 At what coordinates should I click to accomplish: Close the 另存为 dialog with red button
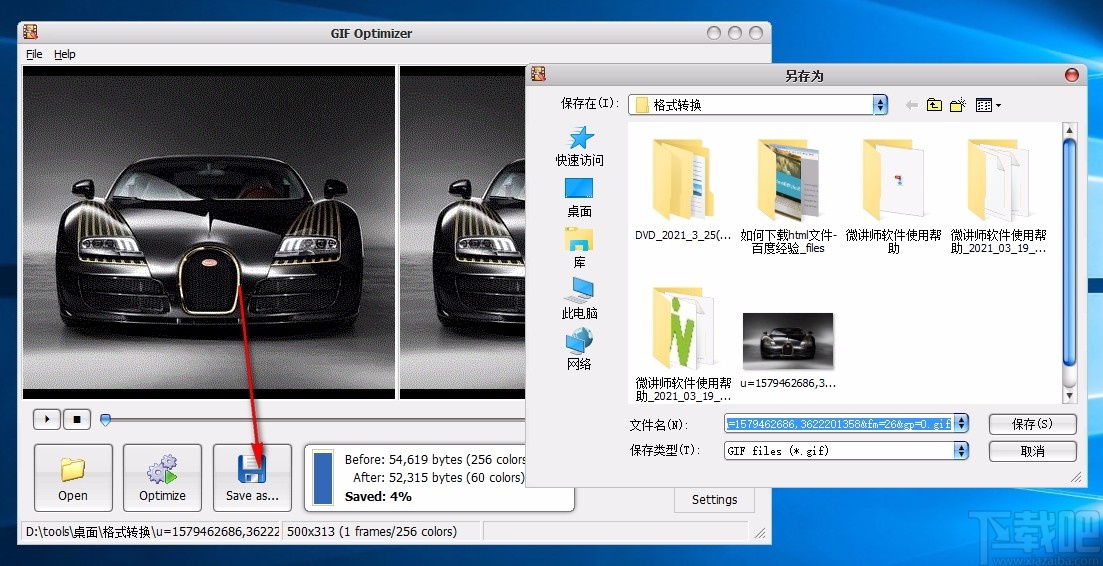pos(1071,75)
